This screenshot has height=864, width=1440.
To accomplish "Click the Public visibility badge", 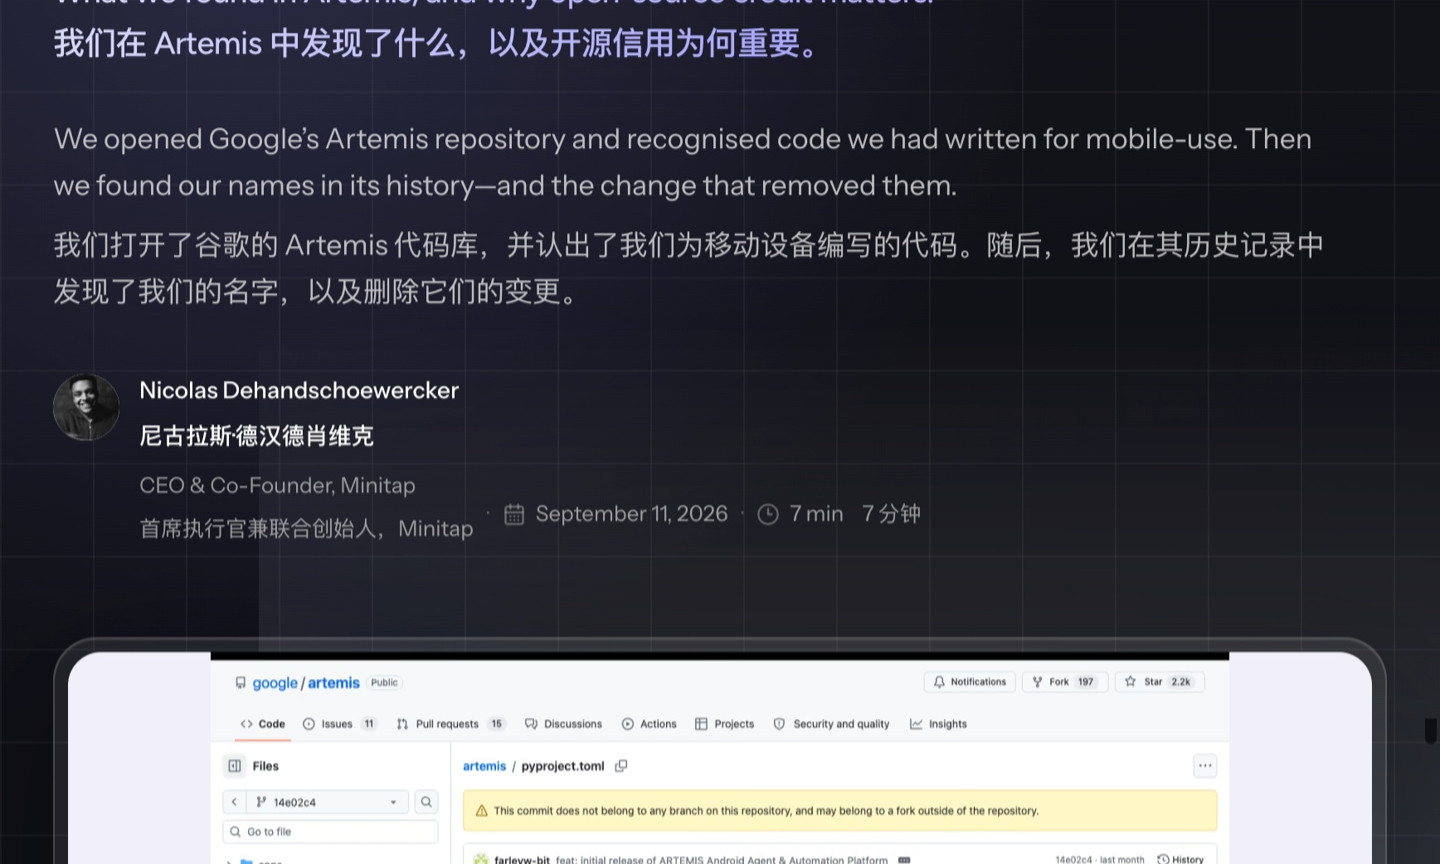I will (384, 683).
